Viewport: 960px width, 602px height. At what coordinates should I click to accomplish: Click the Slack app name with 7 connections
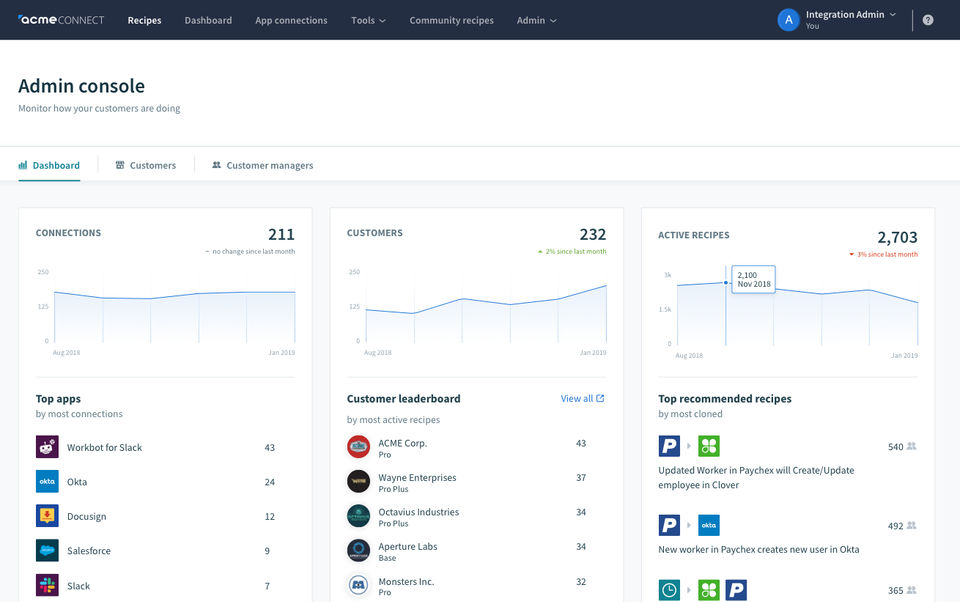(x=78, y=586)
